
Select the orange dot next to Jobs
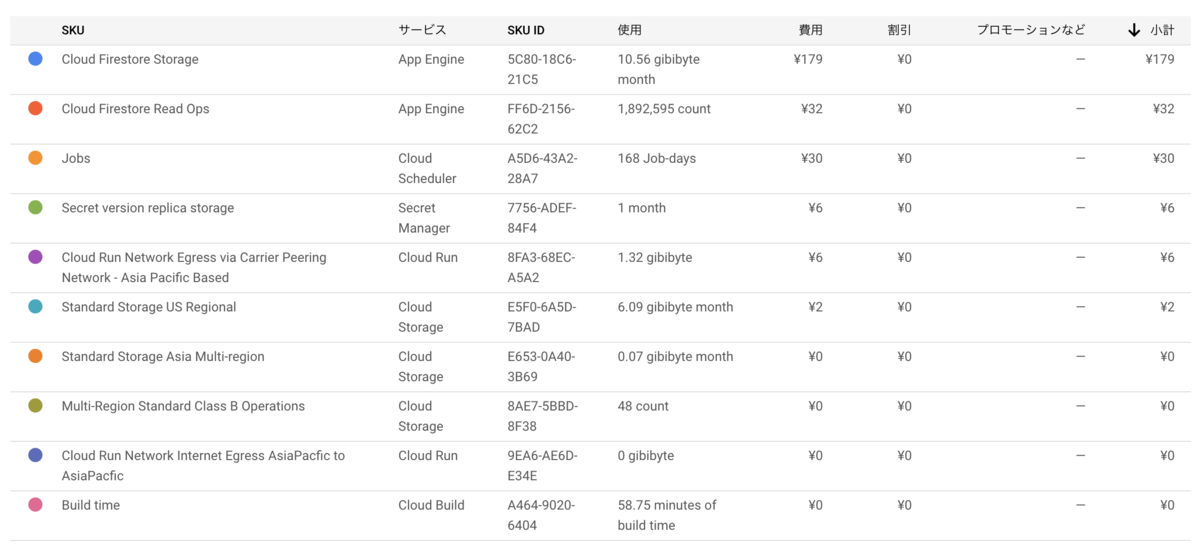point(35,158)
